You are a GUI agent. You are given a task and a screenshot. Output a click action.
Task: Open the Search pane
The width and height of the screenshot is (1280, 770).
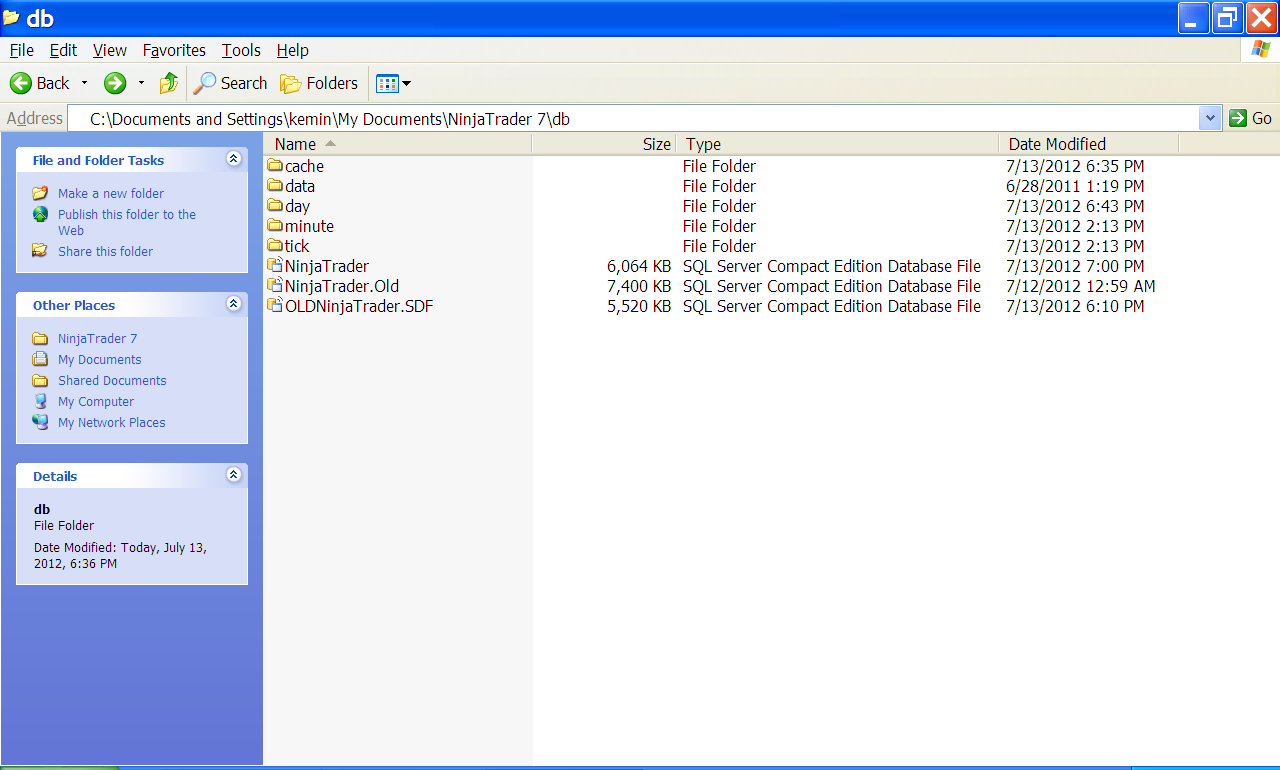coord(231,83)
